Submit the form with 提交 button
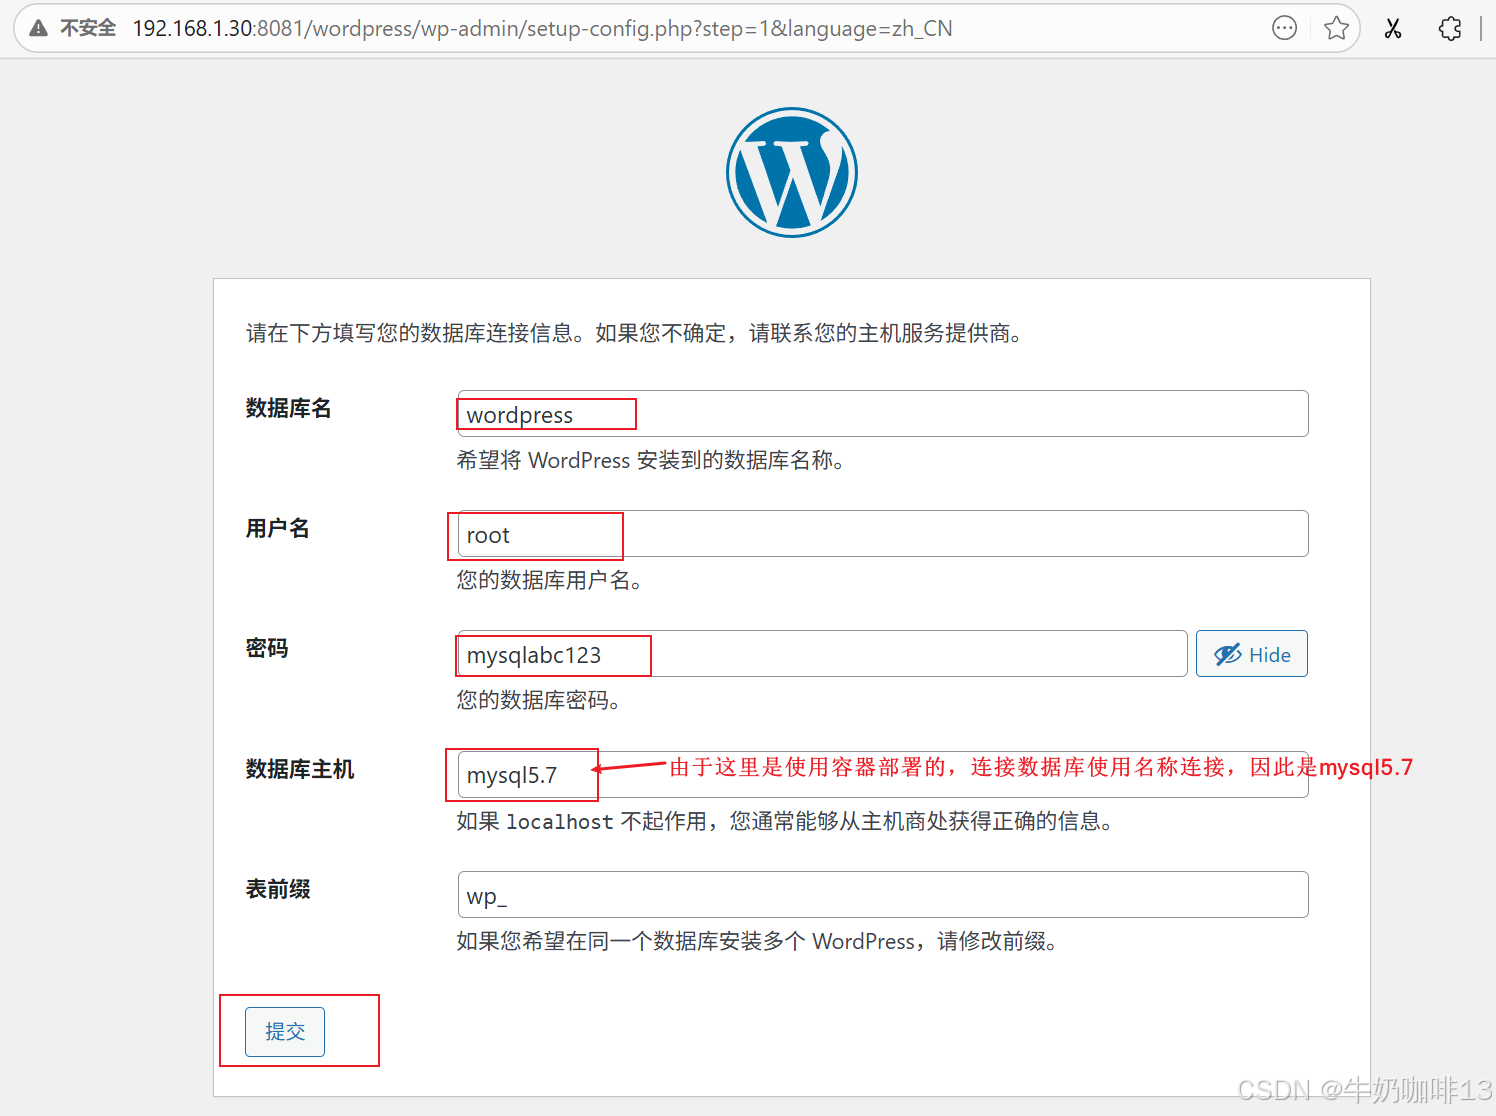Image resolution: width=1496 pixels, height=1116 pixels. click(x=285, y=1032)
